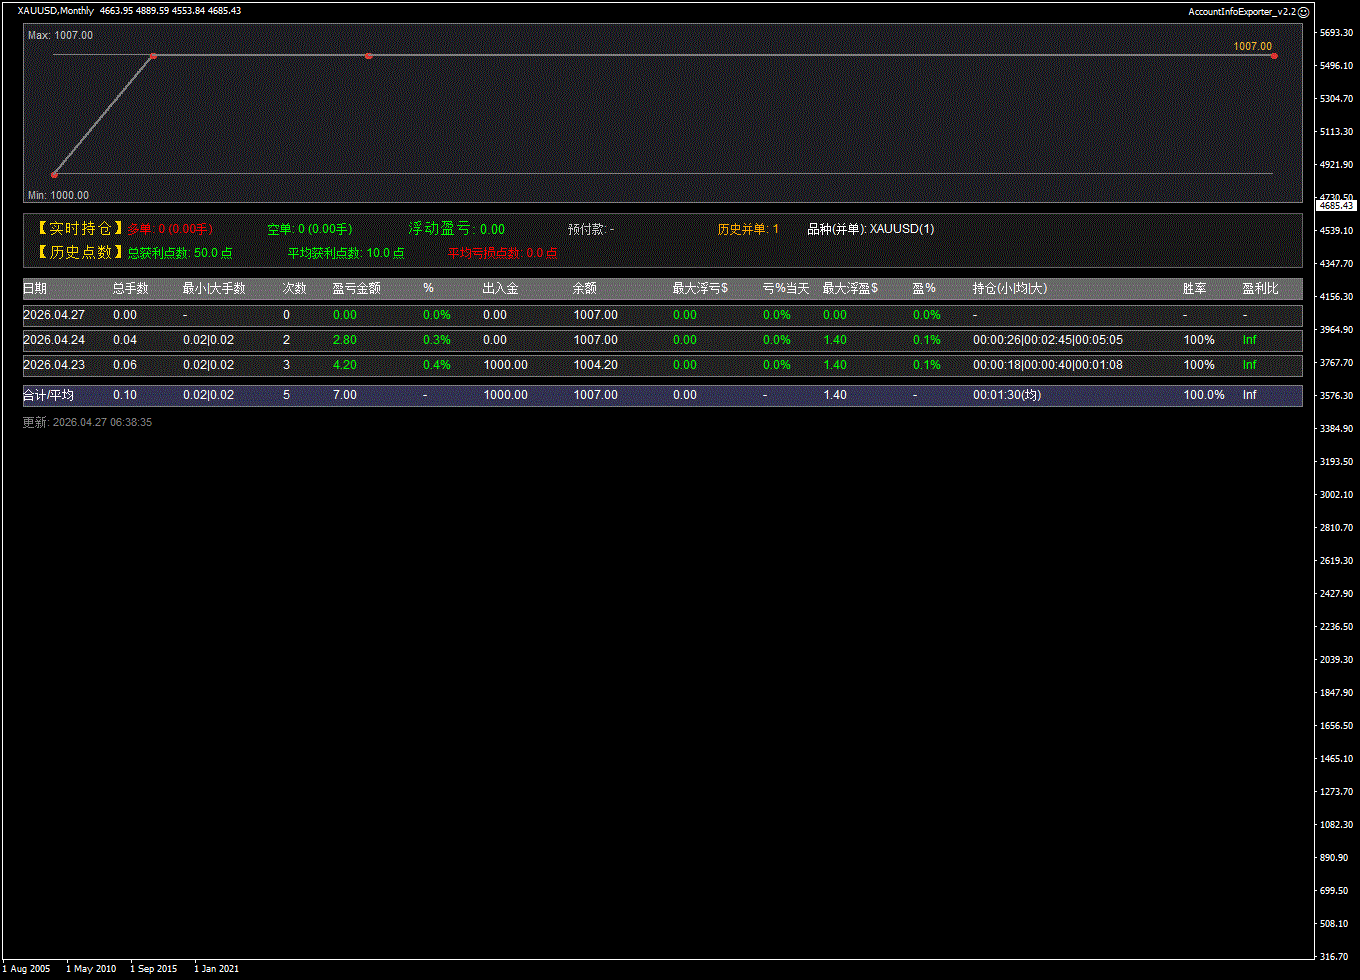The width and height of the screenshot is (1360, 980).
Task: Click the 5693.30 price scale label
Action: coord(1335,33)
